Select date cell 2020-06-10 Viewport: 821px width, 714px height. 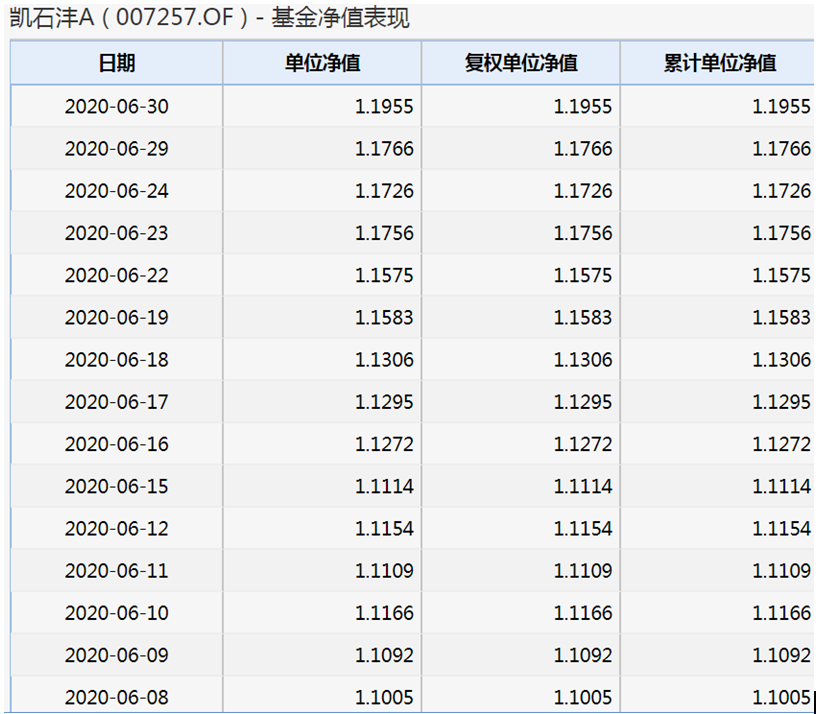[x=117, y=613]
